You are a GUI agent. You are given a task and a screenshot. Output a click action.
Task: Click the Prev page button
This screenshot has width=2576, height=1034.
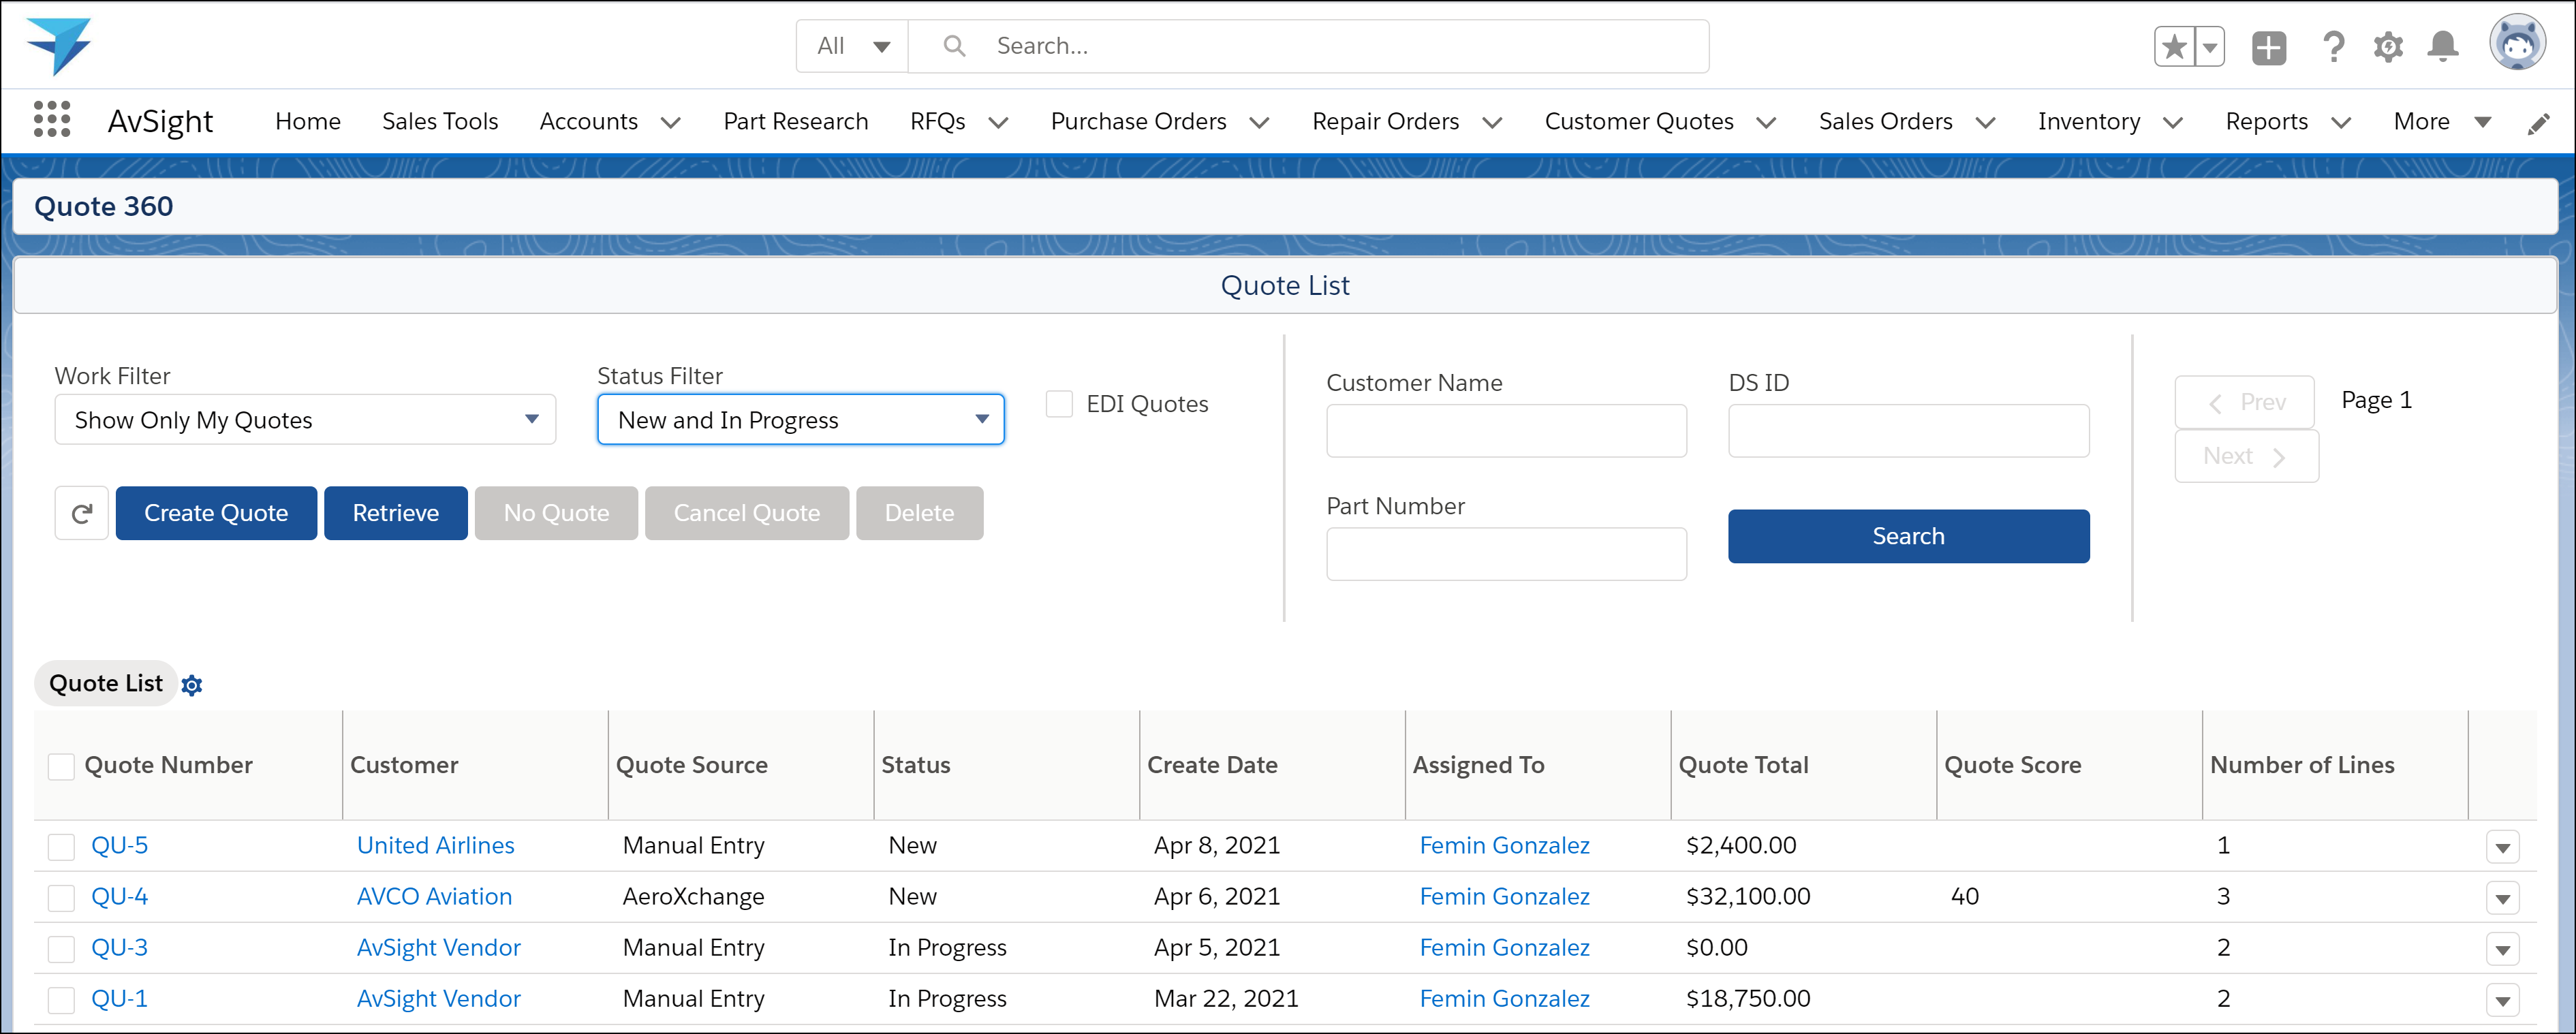pos(2245,402)
